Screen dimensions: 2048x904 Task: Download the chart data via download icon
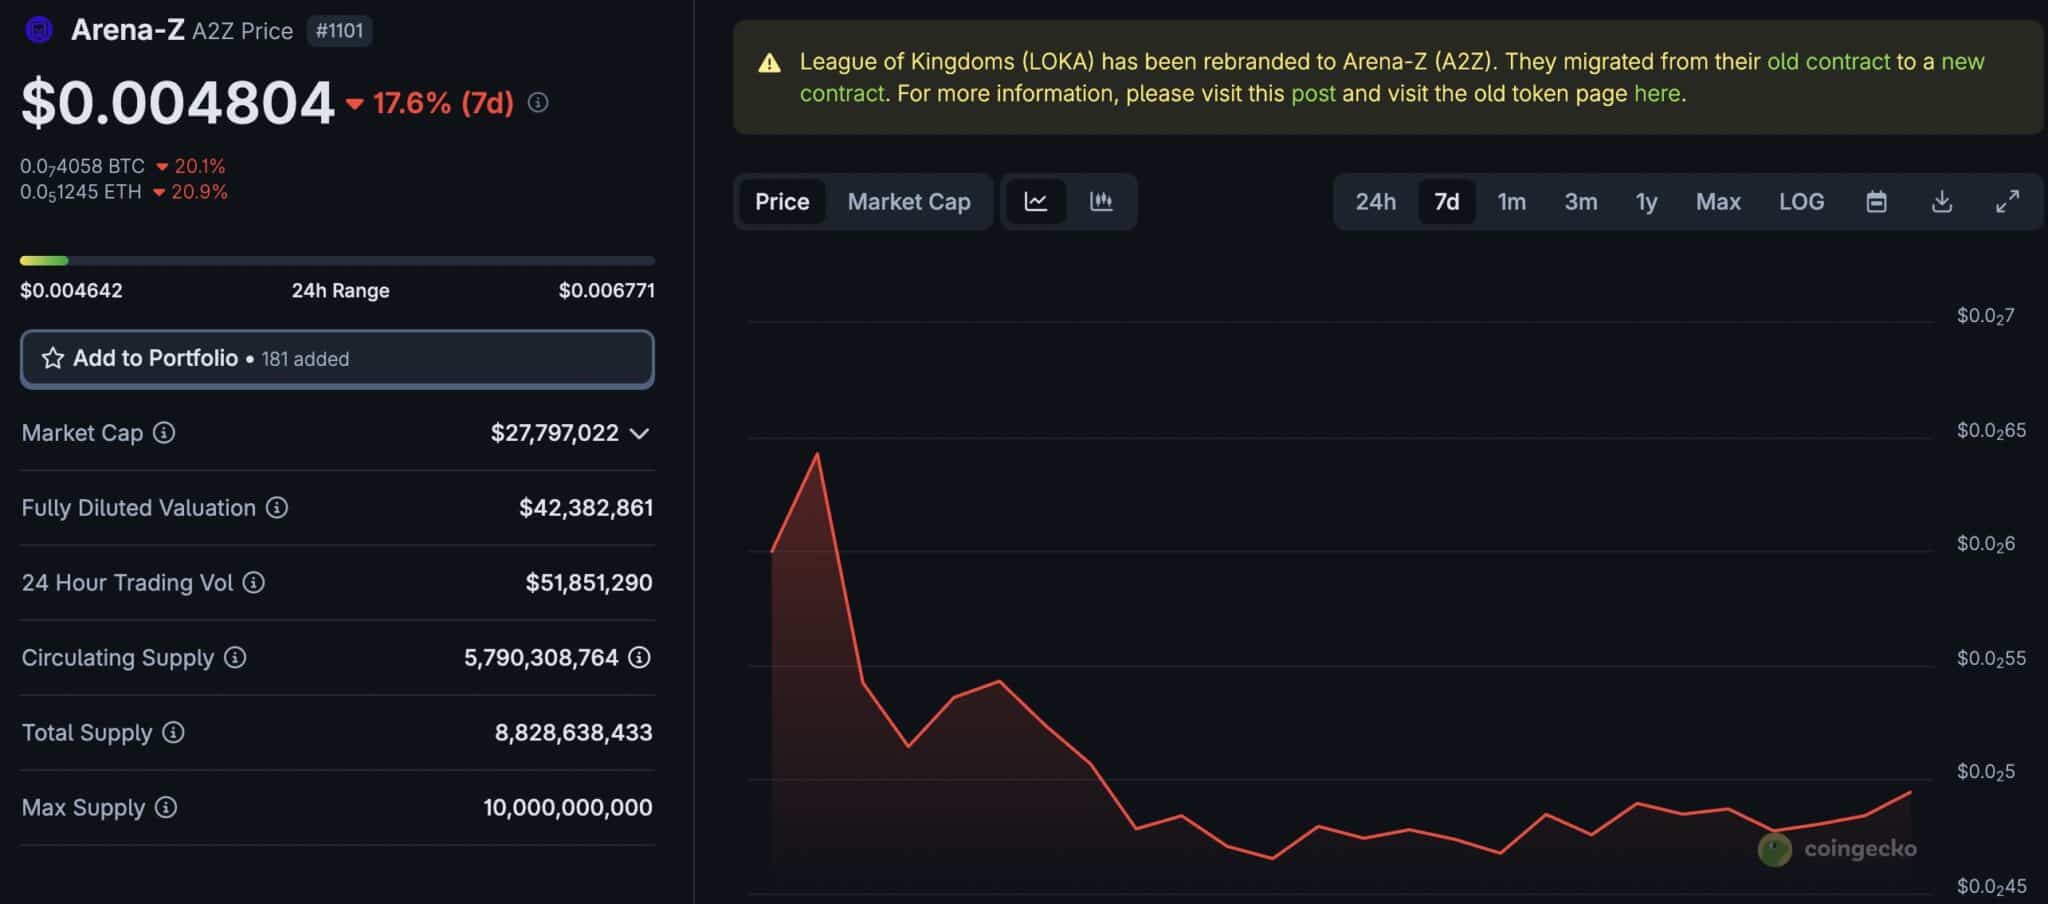tap(1942, 201)
